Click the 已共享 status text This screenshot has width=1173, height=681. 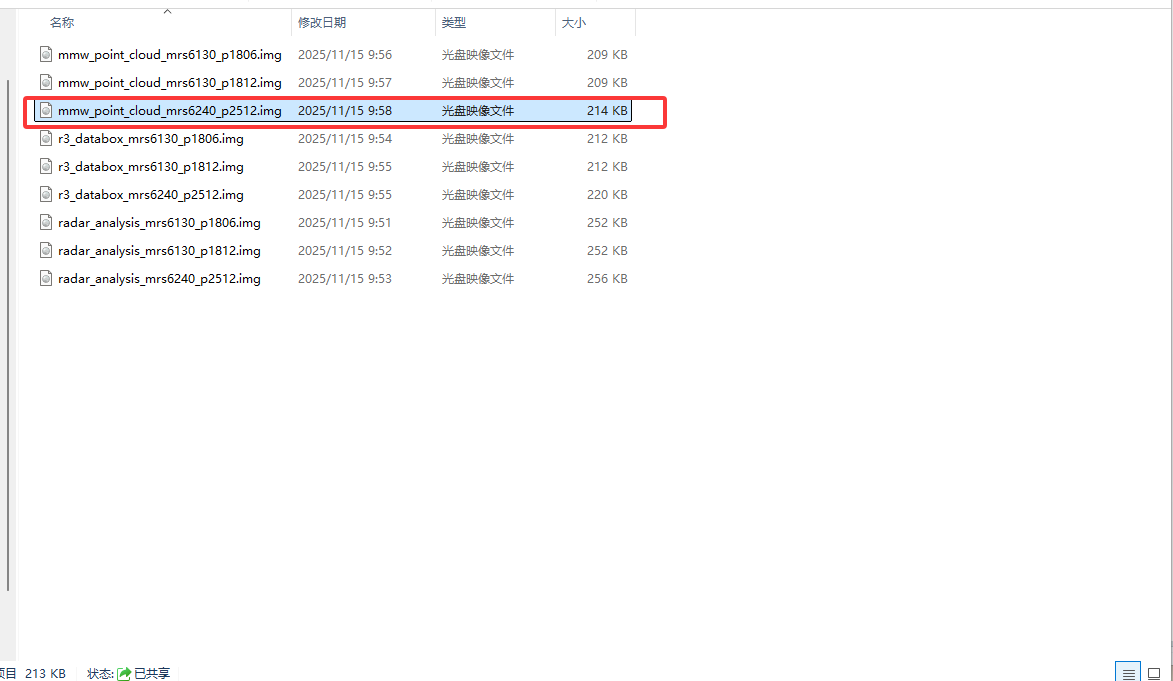[152, 674]
